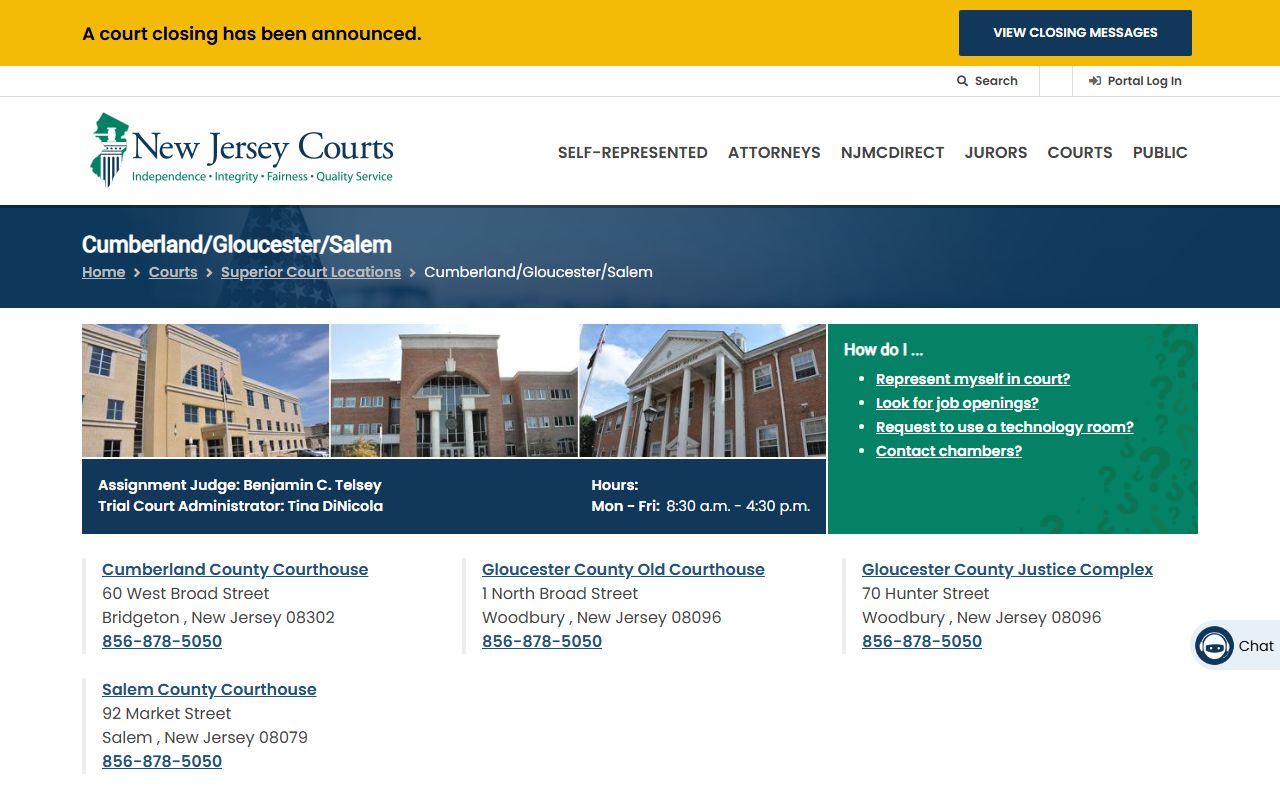Click the Search magnifier icon

click(x=962, y=81)
